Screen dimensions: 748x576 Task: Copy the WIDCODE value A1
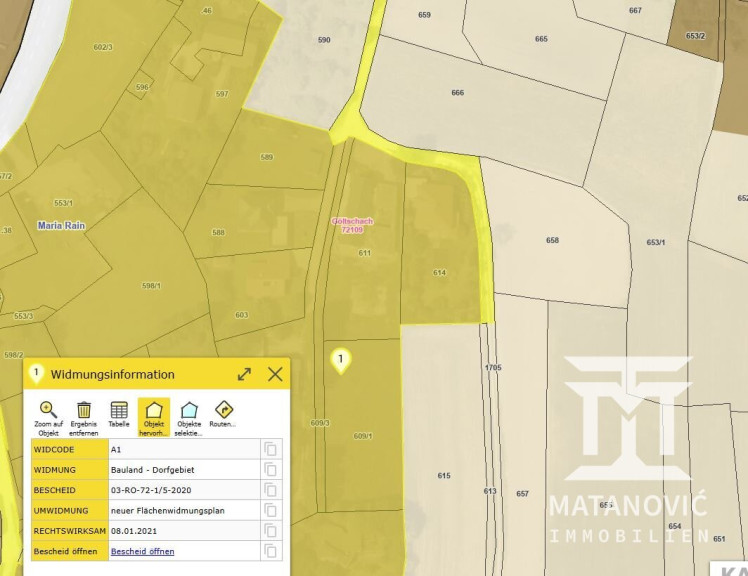[270, 449]
